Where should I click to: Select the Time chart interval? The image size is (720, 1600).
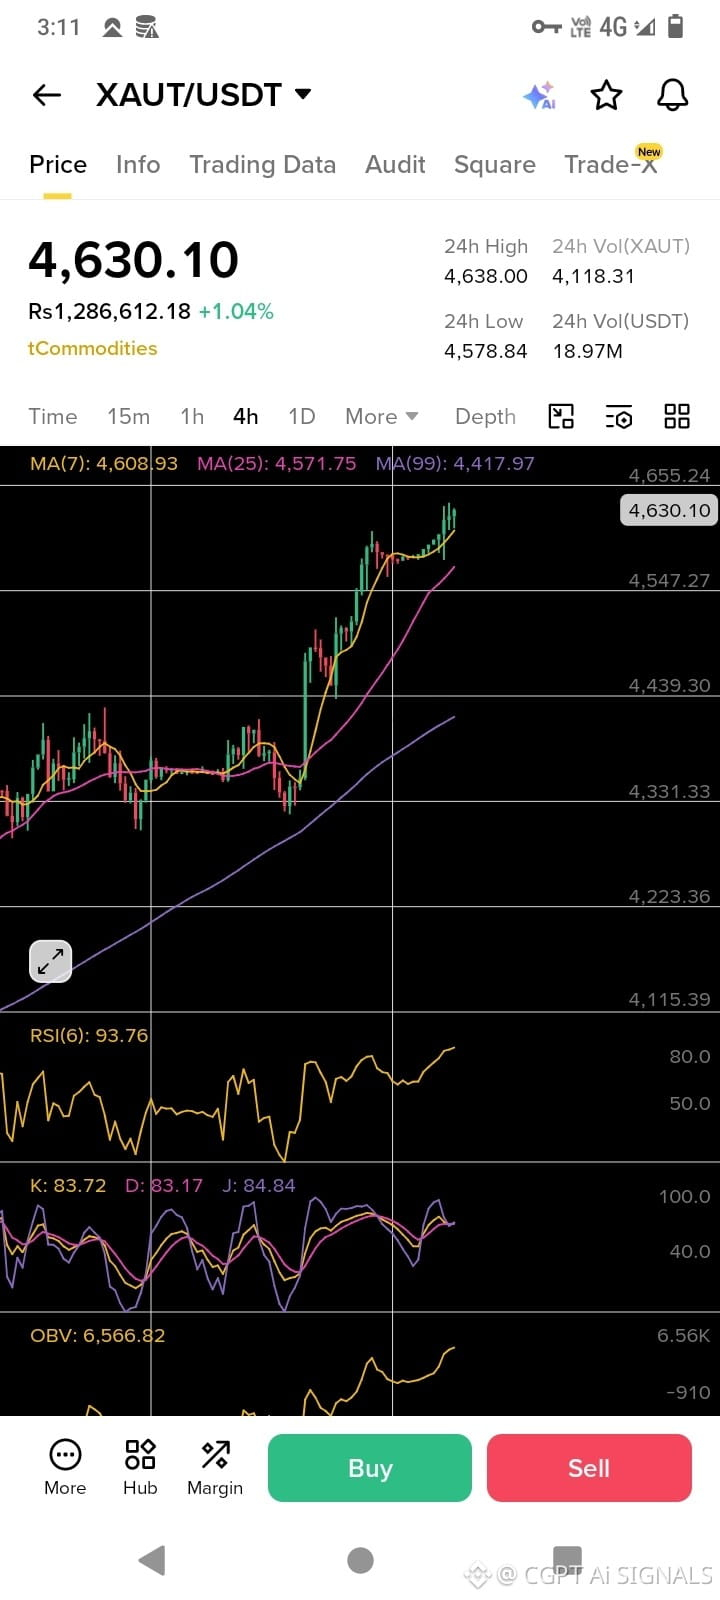click(53, 416)
